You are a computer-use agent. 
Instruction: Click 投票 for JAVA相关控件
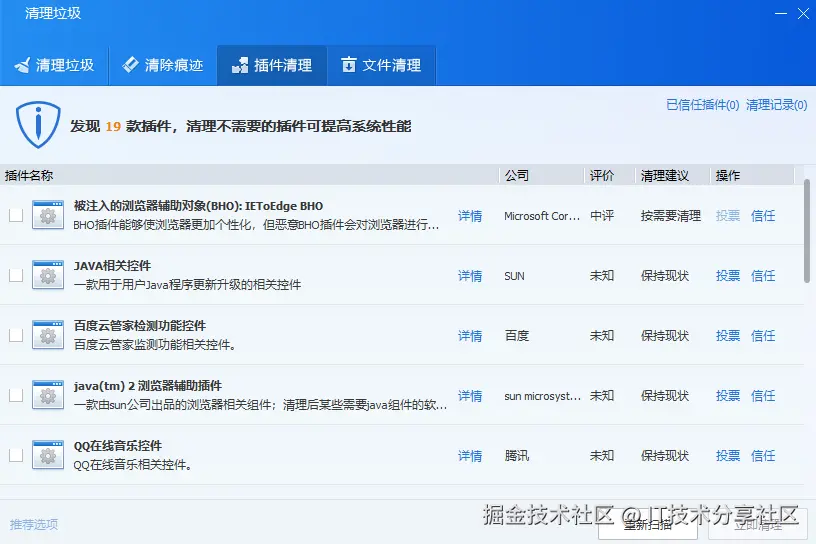(728, 275)
